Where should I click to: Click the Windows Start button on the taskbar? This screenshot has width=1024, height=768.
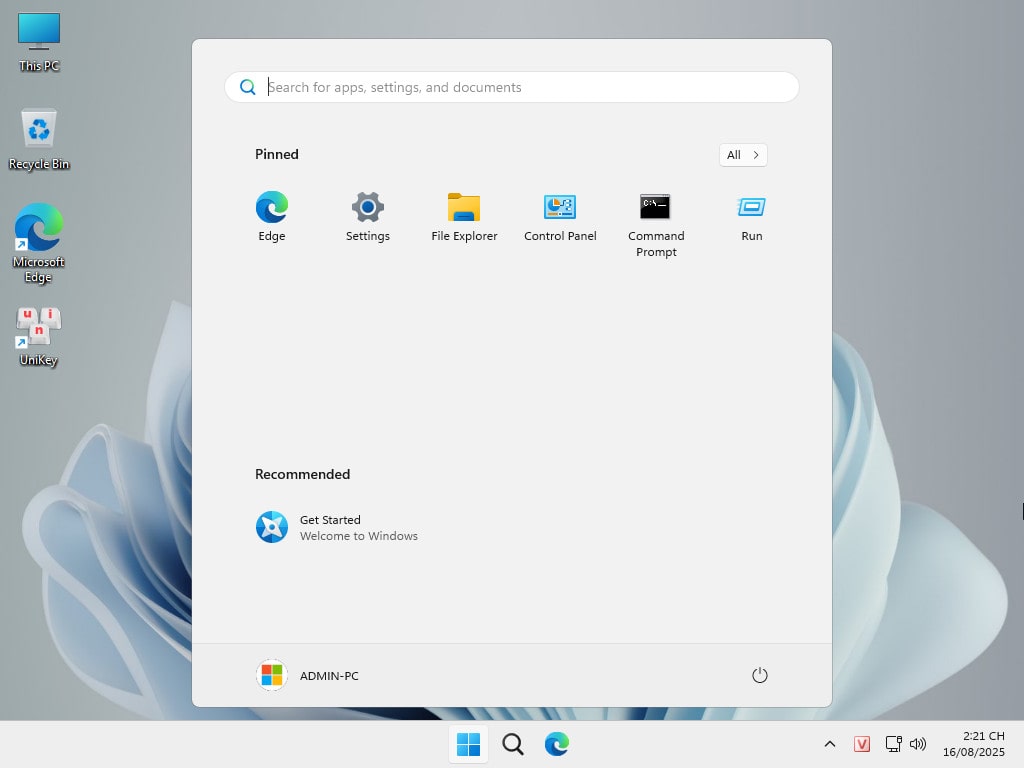click(468, 744)
